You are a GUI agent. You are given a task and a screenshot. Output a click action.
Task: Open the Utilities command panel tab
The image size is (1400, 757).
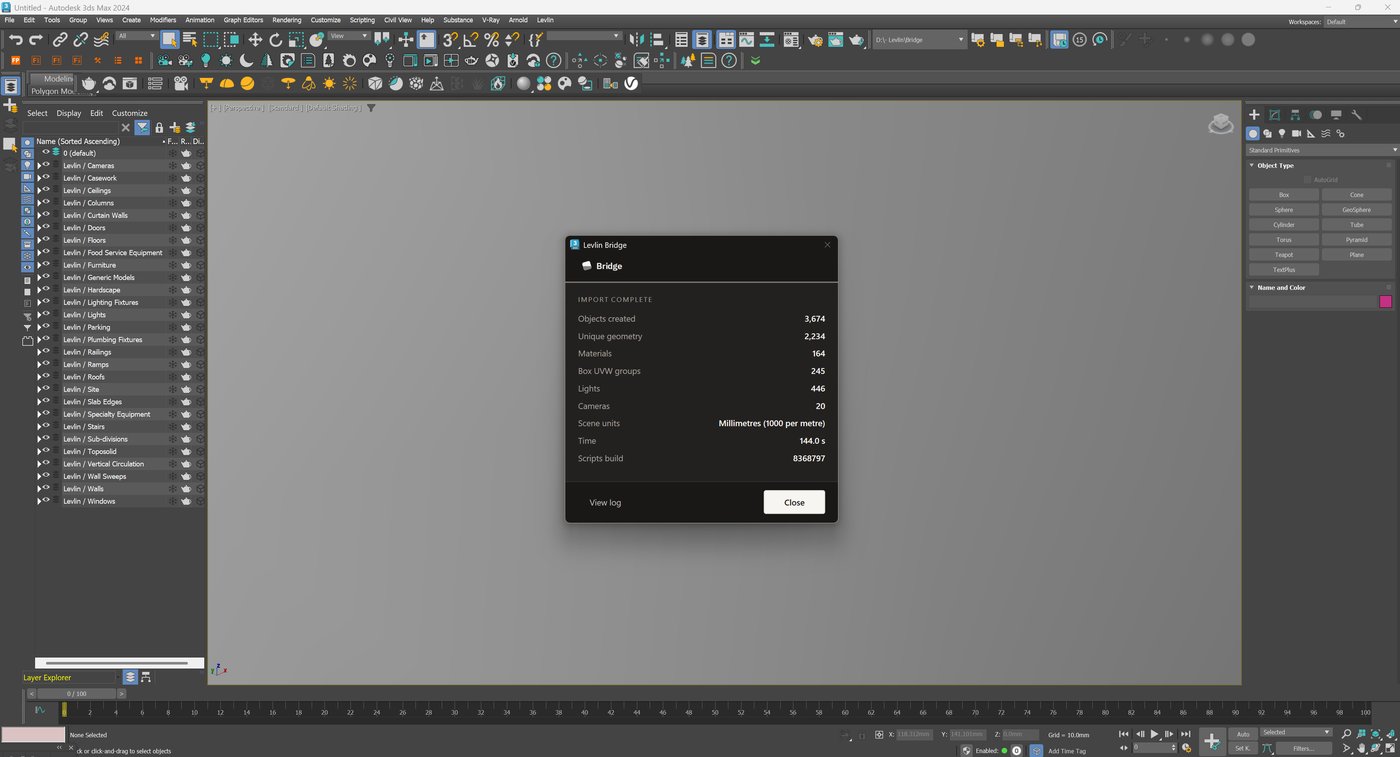point(1357,115)
